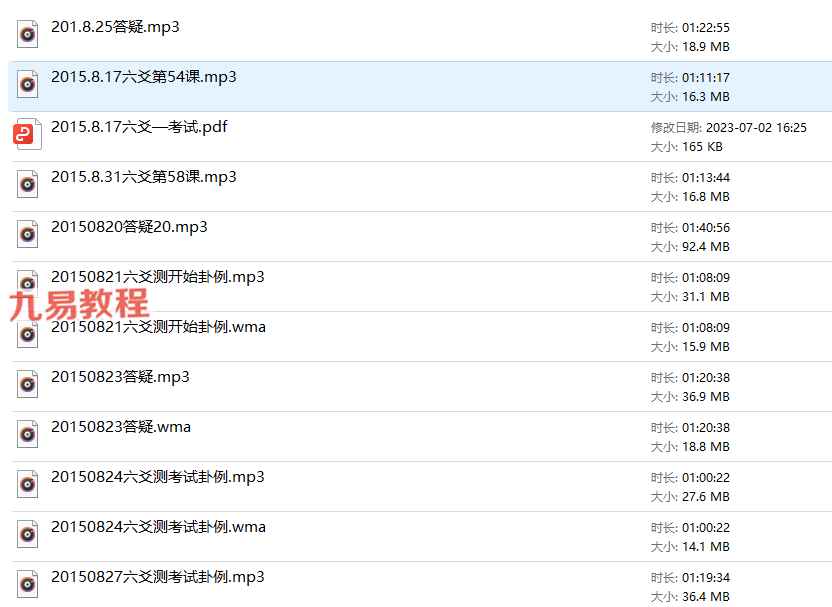Click the audio icon of 20150821六爻测开始卦例.wma
This screenshot has width=832, height=607.
pos(28,334)
